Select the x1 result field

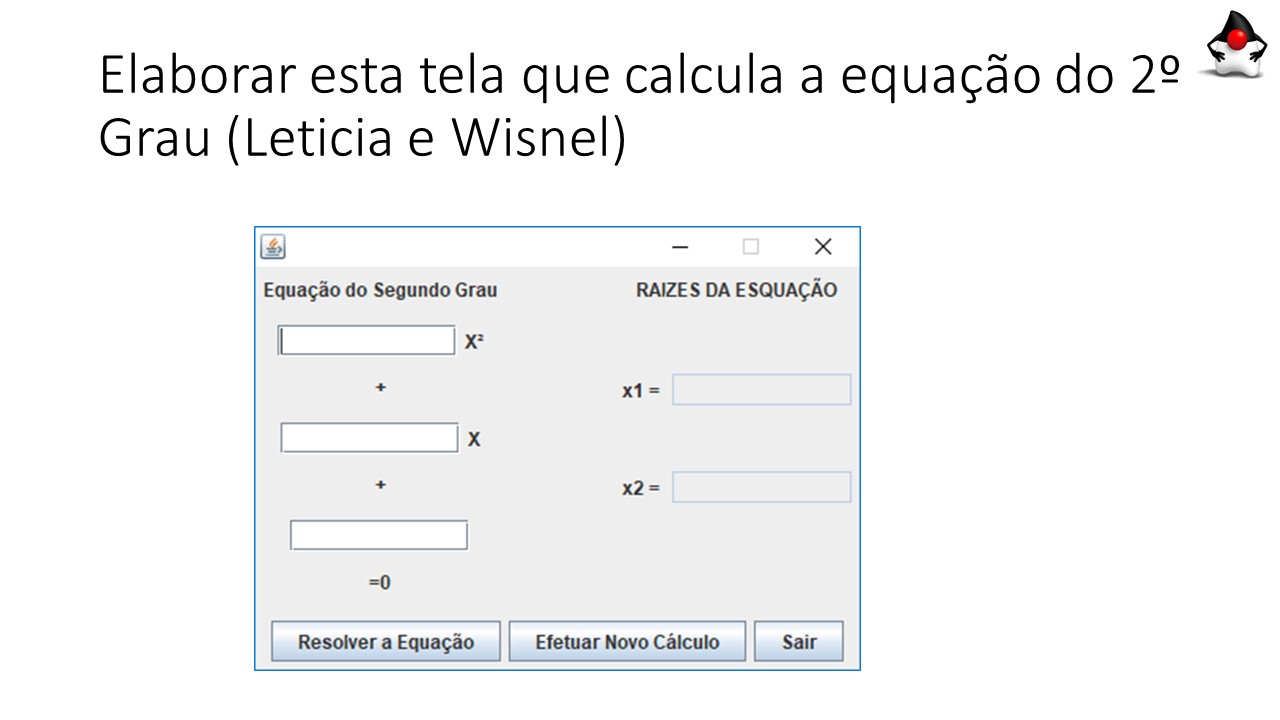(x=761, y=390)
